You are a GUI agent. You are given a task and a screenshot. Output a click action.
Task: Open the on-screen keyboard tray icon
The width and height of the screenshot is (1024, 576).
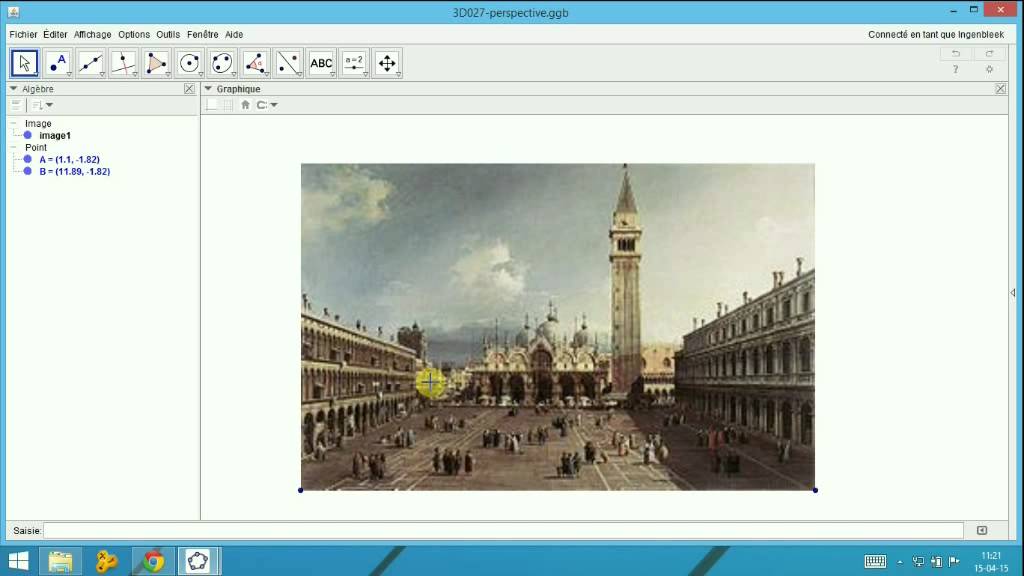pyautogui.click(x=875, y=561)
